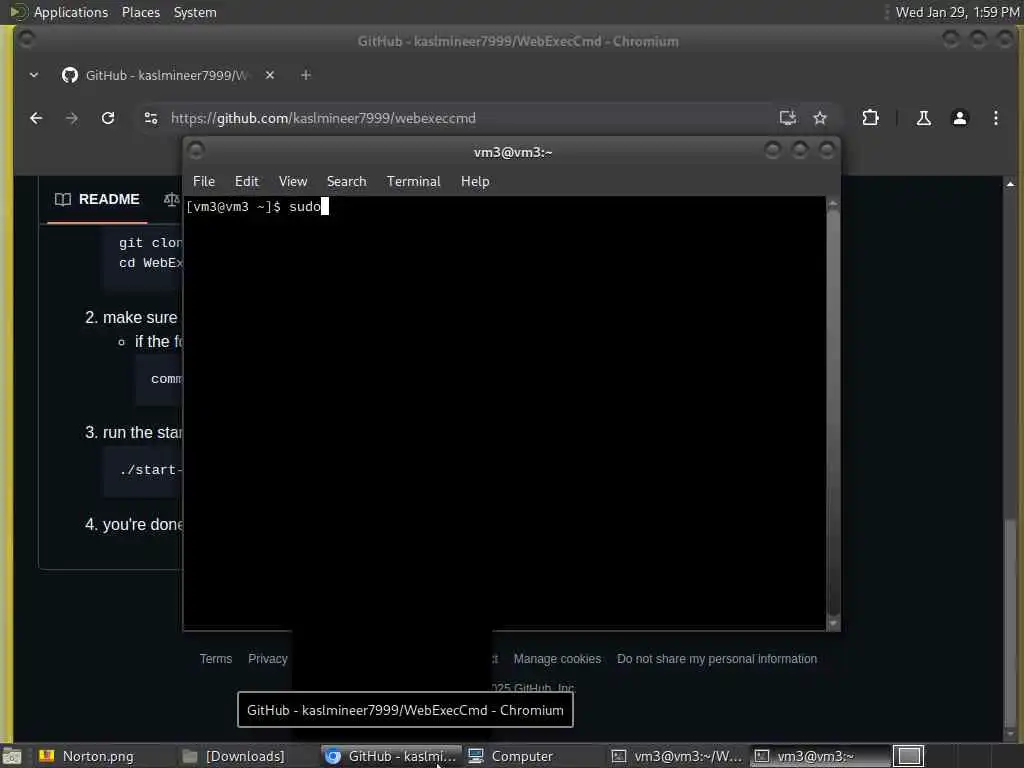
Task: Open the Places menu in top panel
Action: click(x=141, y=12)
